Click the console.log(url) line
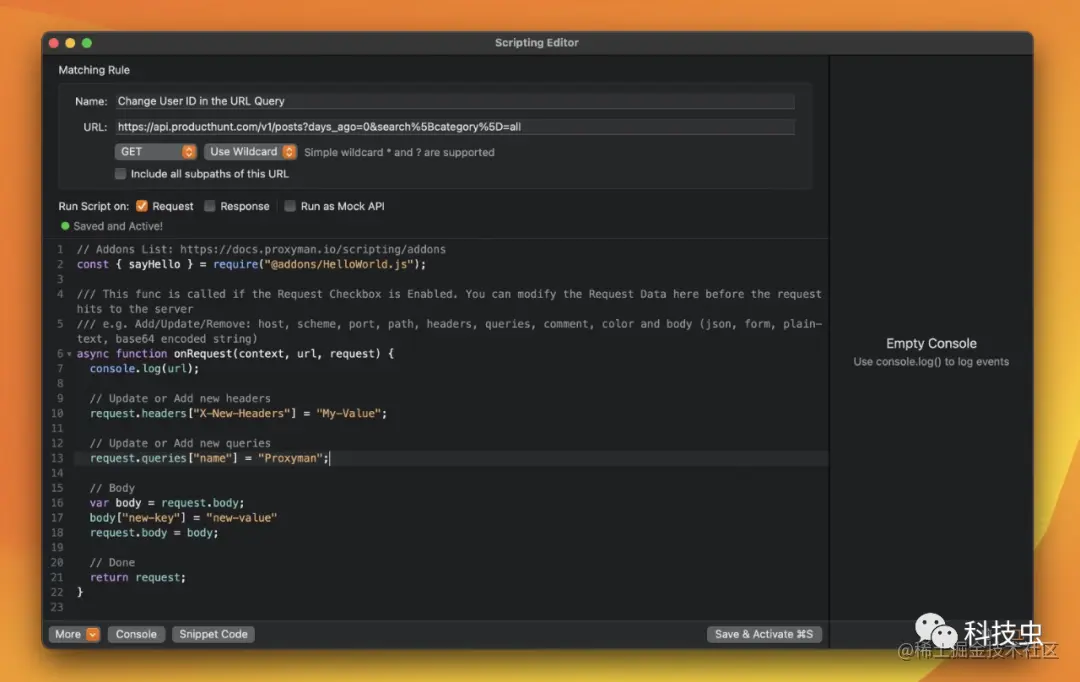Viewport: 1080px width, 682px height. point(145,369)
